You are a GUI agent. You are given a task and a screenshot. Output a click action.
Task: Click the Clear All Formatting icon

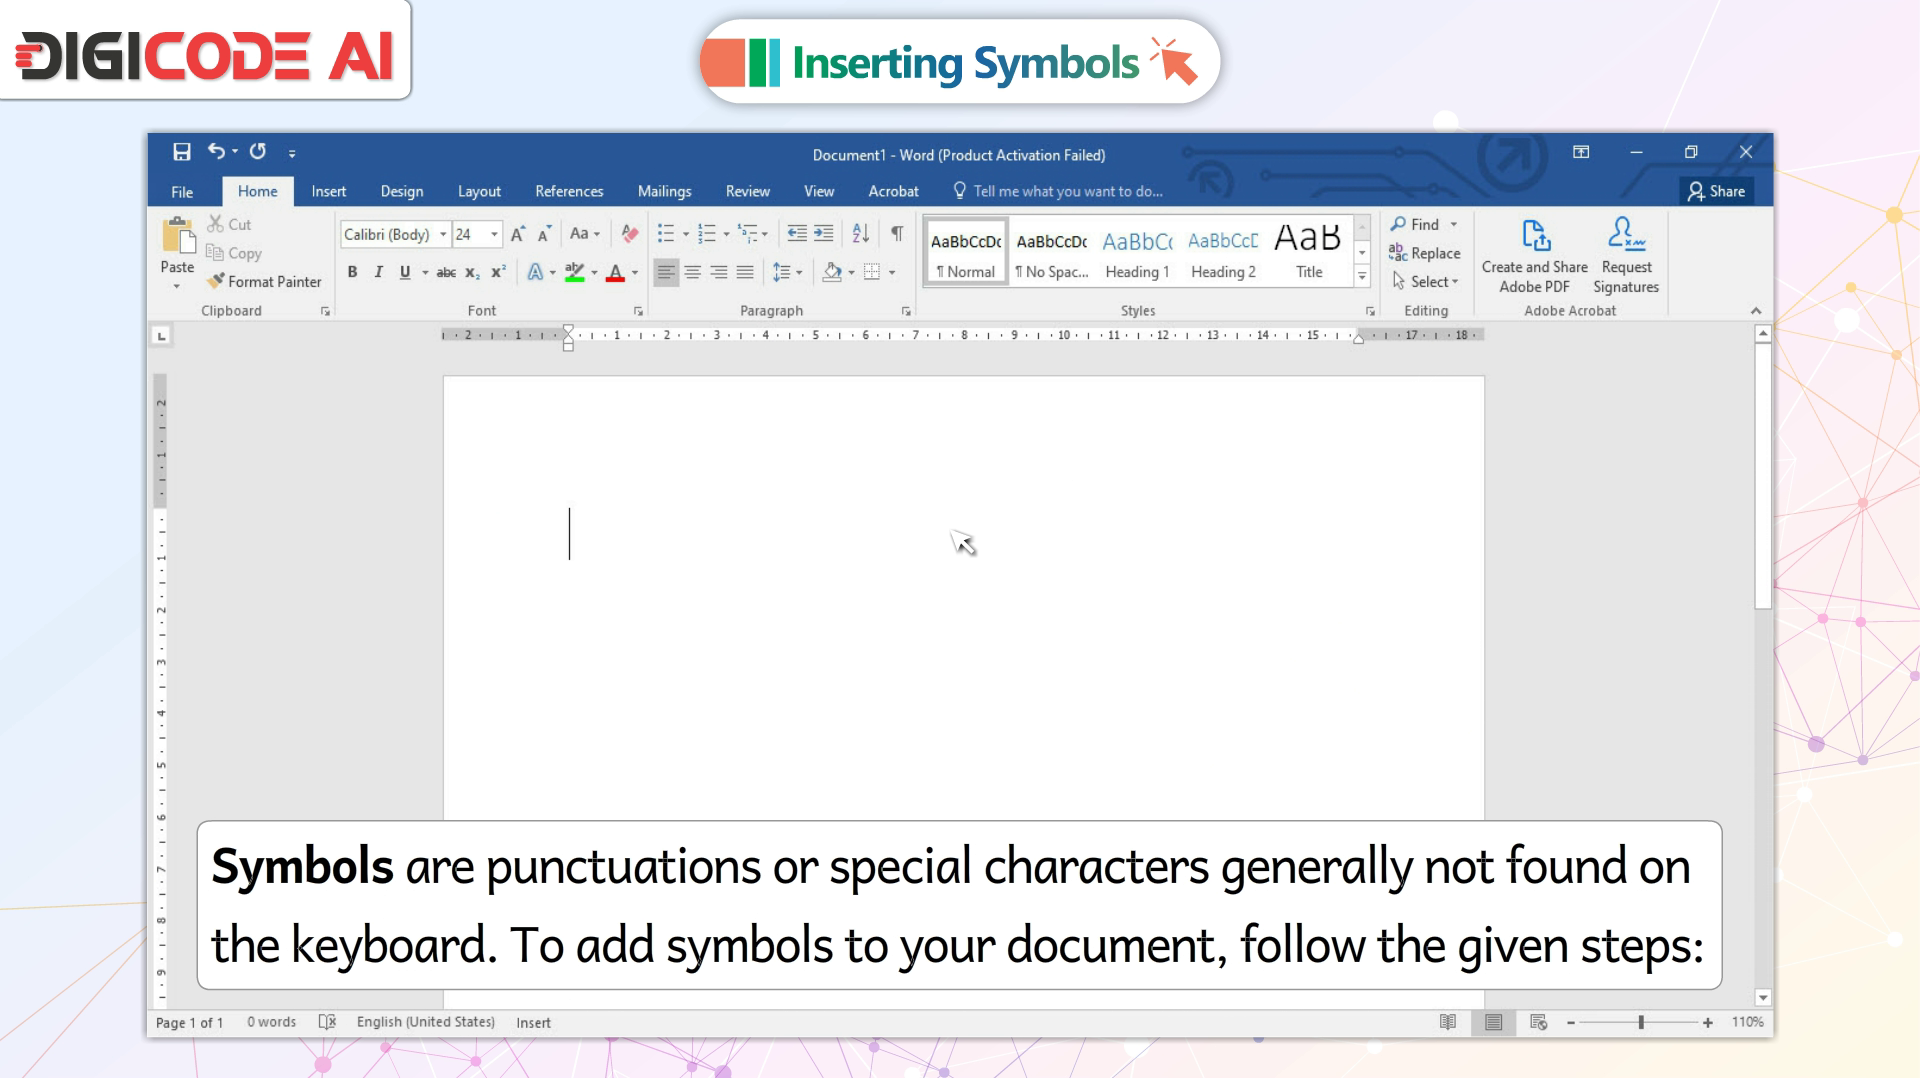(629, 234)
